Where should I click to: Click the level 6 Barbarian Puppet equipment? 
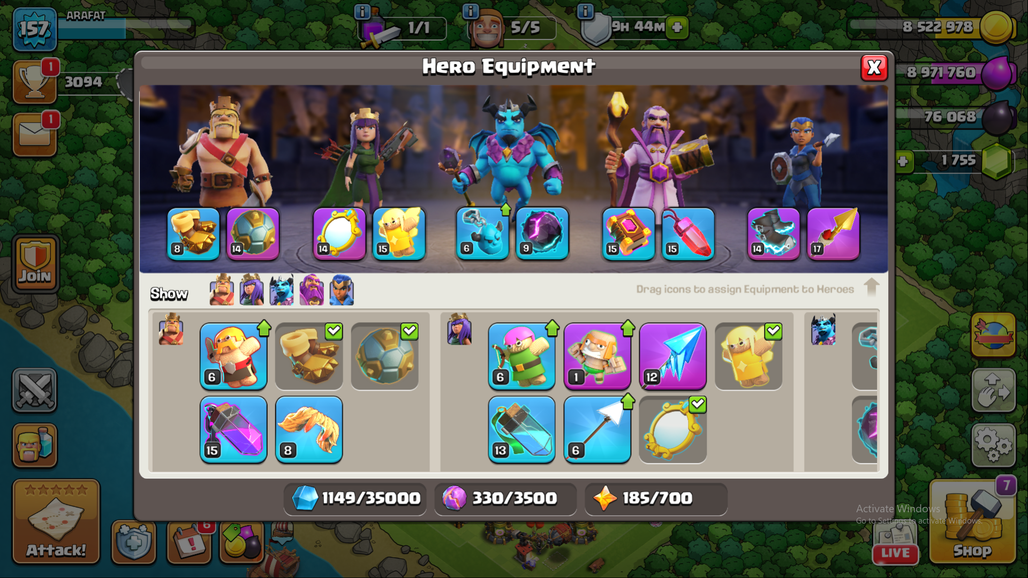pos(233,356)
